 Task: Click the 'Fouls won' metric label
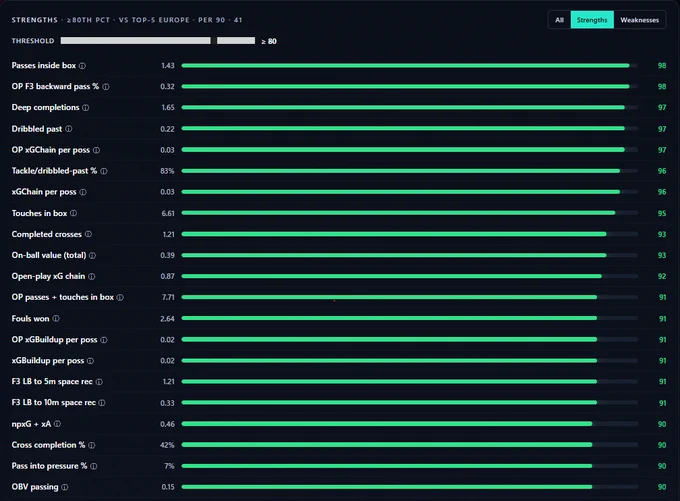click(x=30, y=318)
